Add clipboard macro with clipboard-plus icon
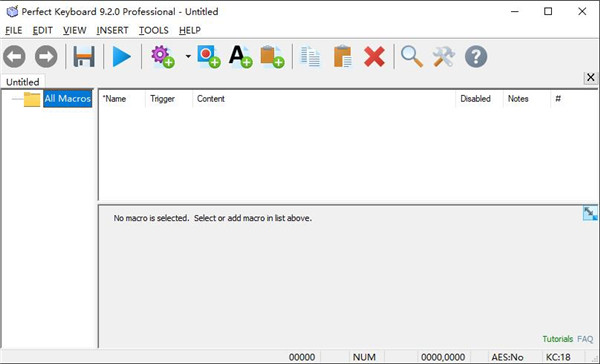 pos(272,57)
